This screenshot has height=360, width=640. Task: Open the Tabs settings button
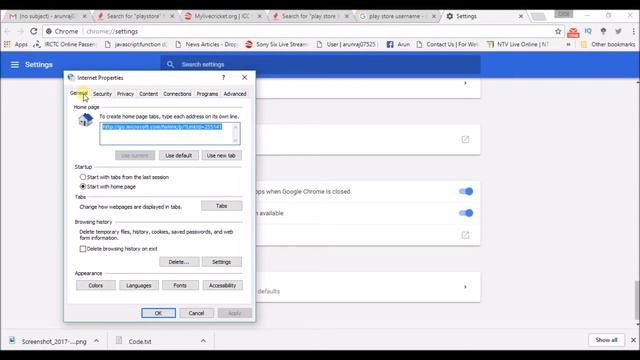pos(222,206)
